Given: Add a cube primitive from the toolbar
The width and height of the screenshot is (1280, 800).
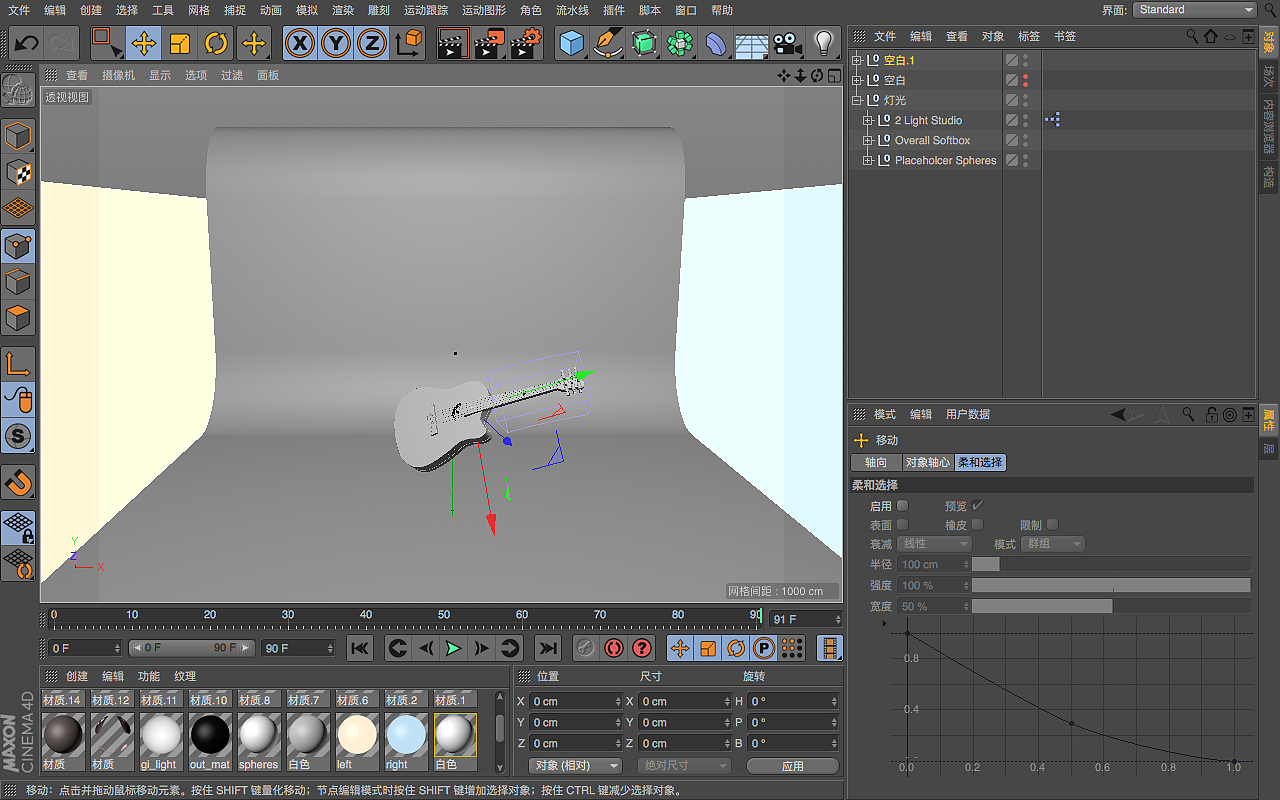Looking at the screenshot, I should (x=571, y=43).
